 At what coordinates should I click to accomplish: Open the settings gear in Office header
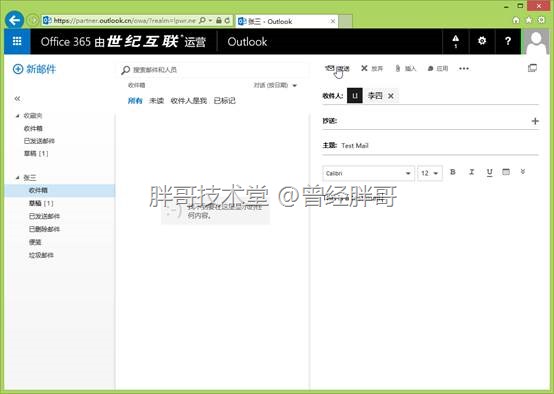[x=482, y=41]
